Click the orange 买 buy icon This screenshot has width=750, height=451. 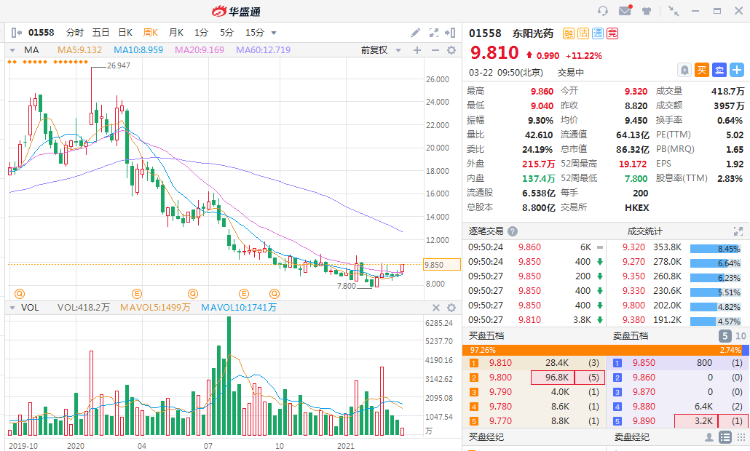pos(702,69)
